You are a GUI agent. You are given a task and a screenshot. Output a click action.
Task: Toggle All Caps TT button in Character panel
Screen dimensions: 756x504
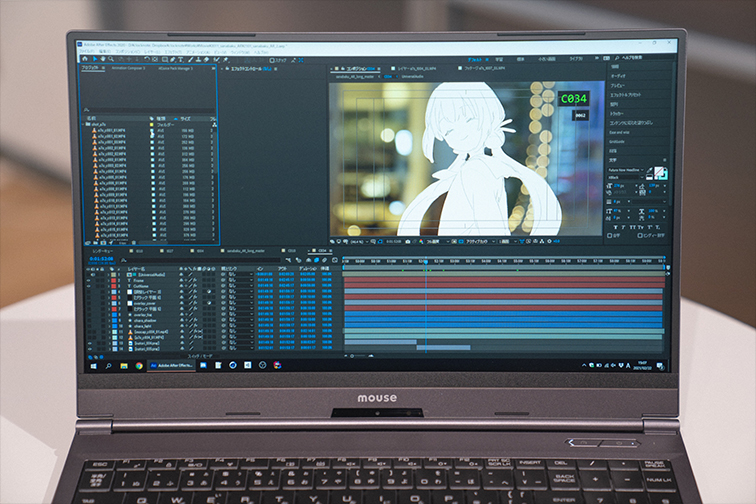(632, 228)
